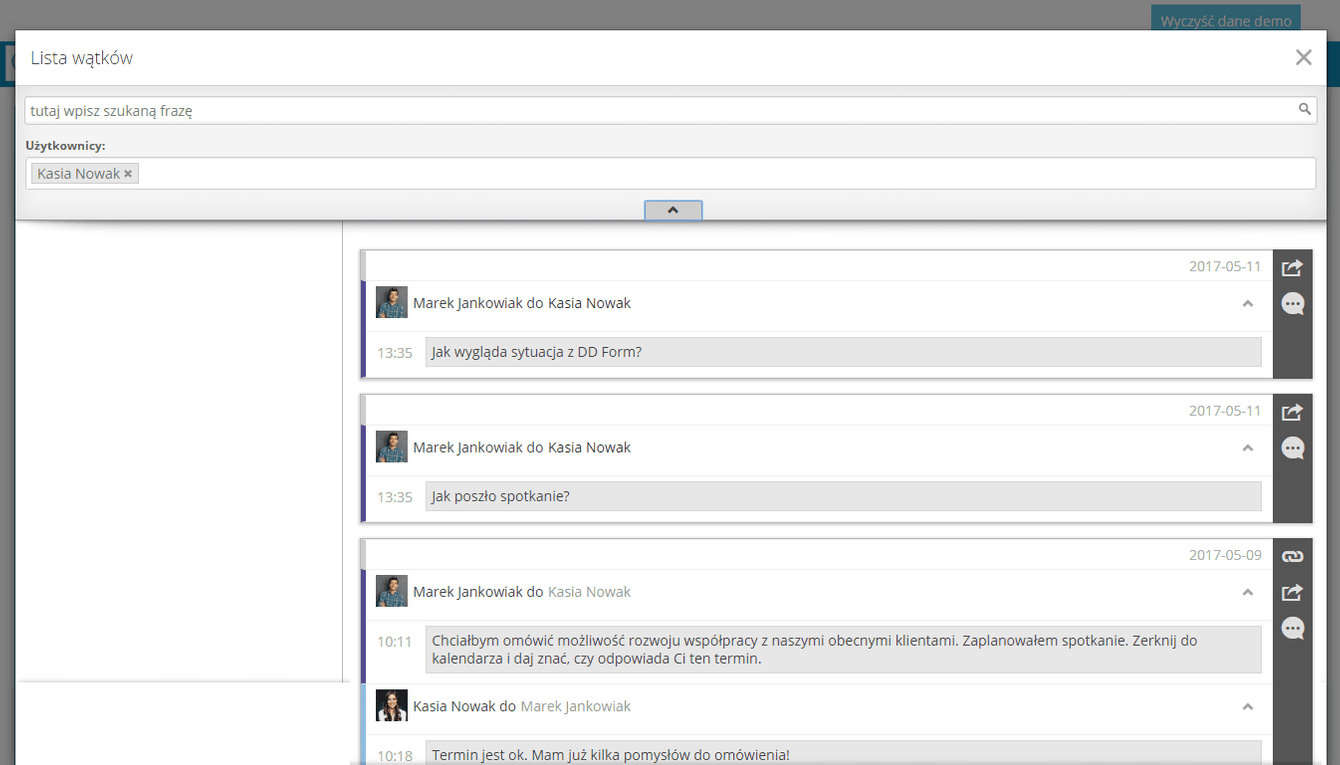
Task: Click the search magnifier icon
Action: click(1304, 110)
